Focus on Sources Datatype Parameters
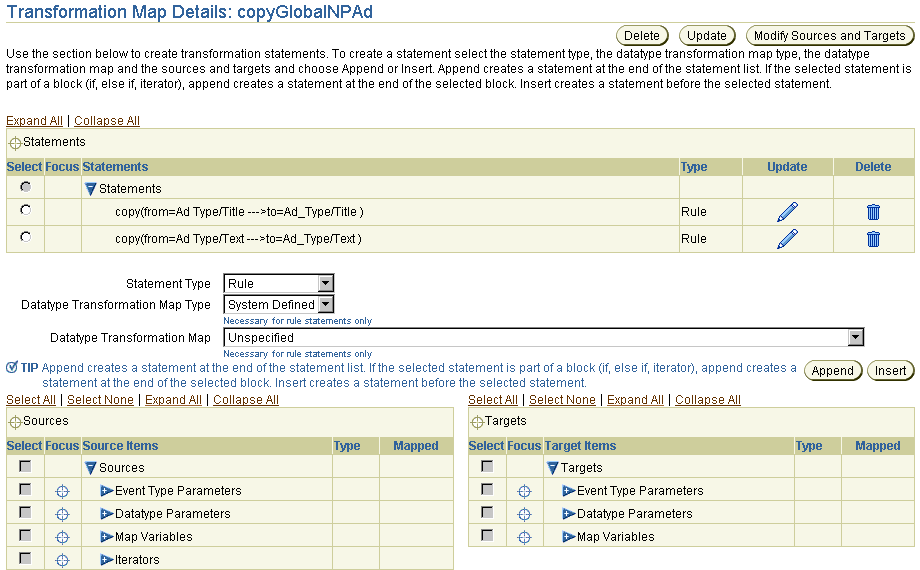Screen dimensions: 920x570 [x=62, y=514]
